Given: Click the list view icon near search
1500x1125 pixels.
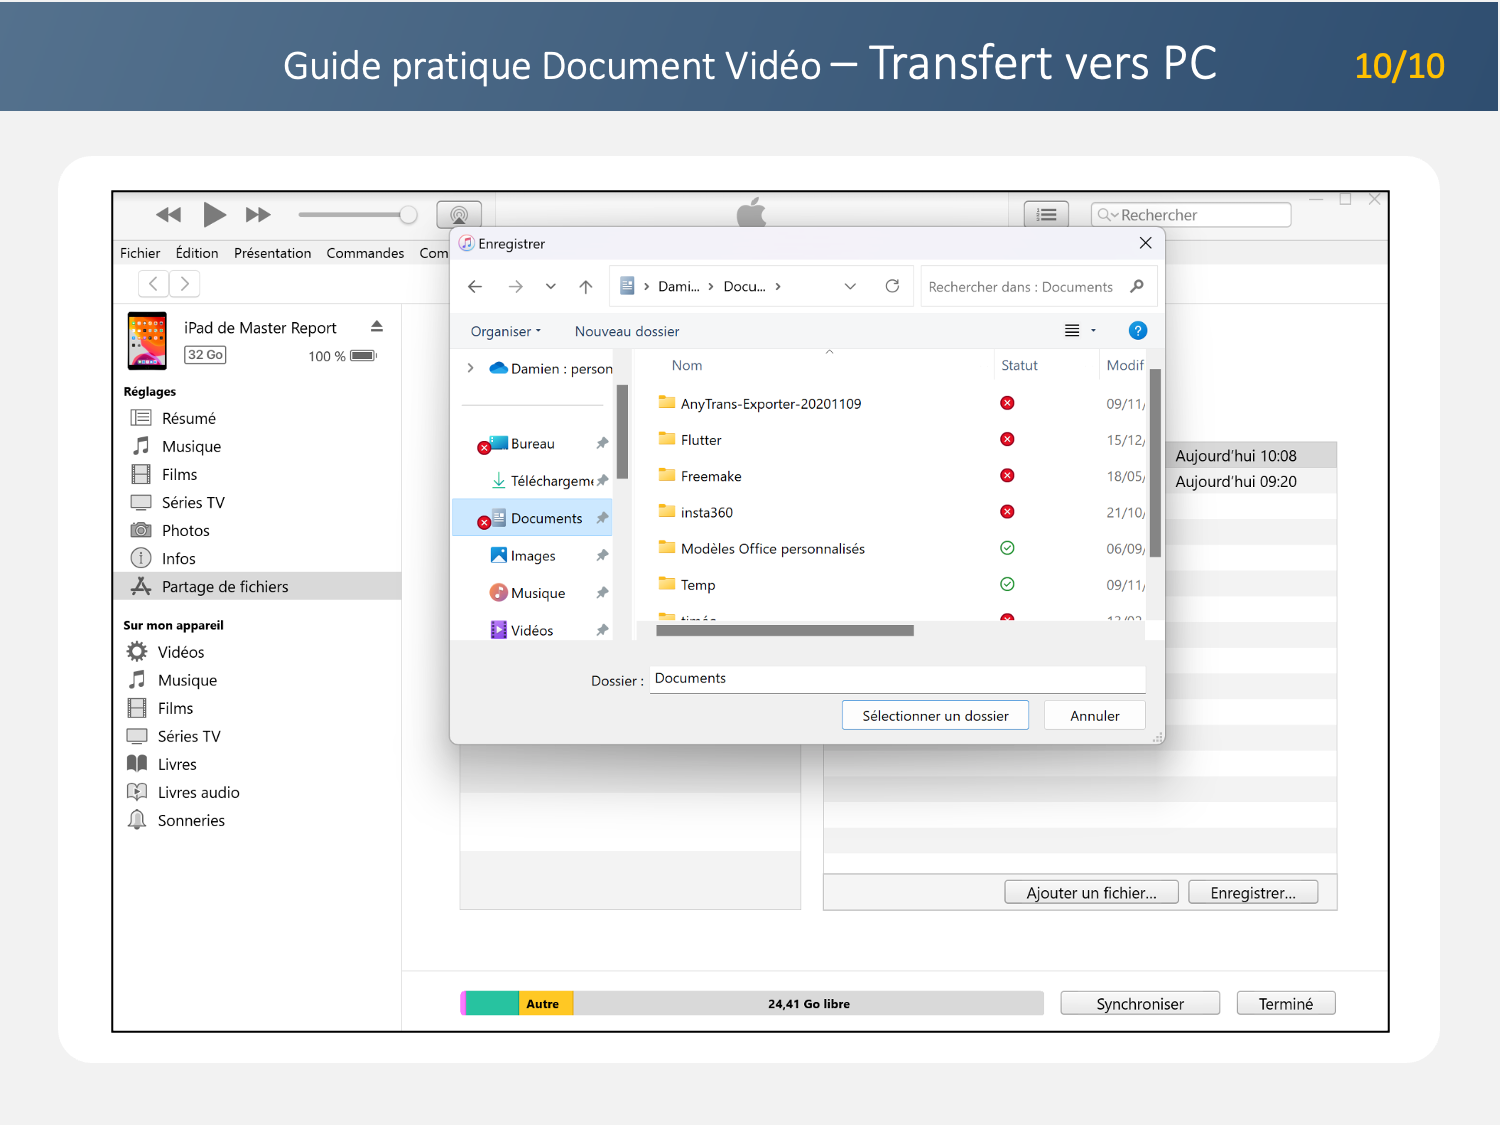Looking at the screenshot, I should [x=1046, y=215].
